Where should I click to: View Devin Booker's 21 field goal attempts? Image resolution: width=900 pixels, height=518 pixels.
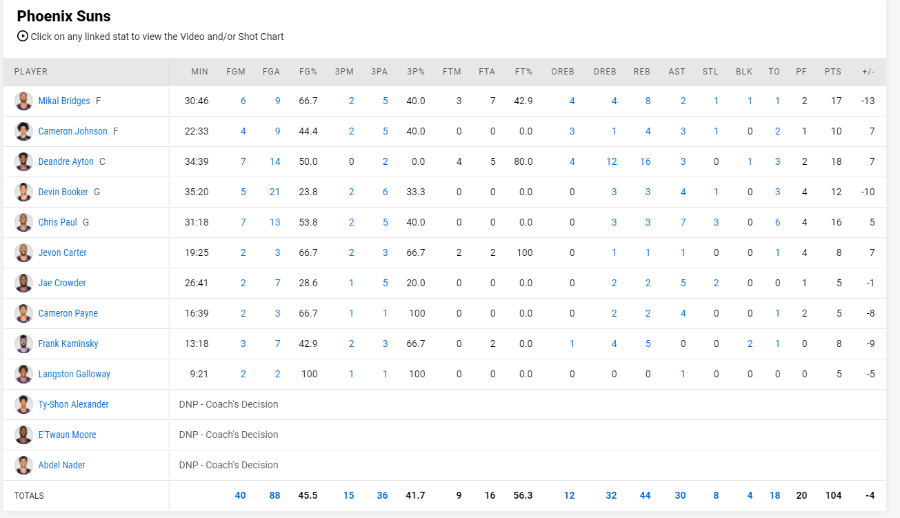[x=274, y=192]
